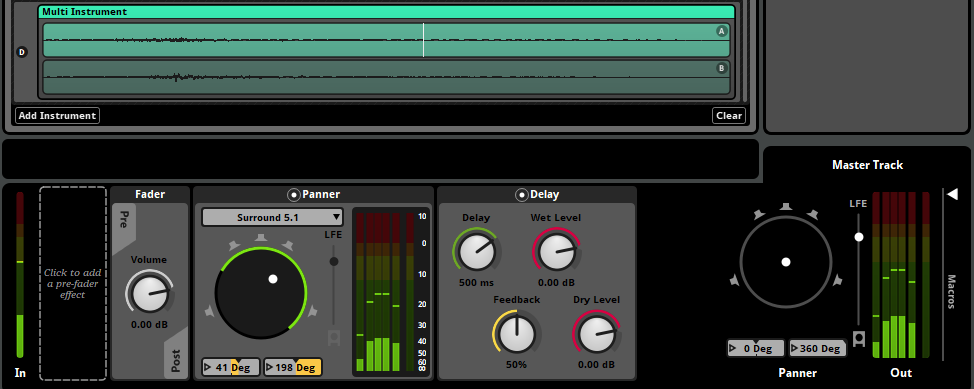Click the Master front-left speaker icon
This screenshot has width=974, height=389.
point(759,214)
